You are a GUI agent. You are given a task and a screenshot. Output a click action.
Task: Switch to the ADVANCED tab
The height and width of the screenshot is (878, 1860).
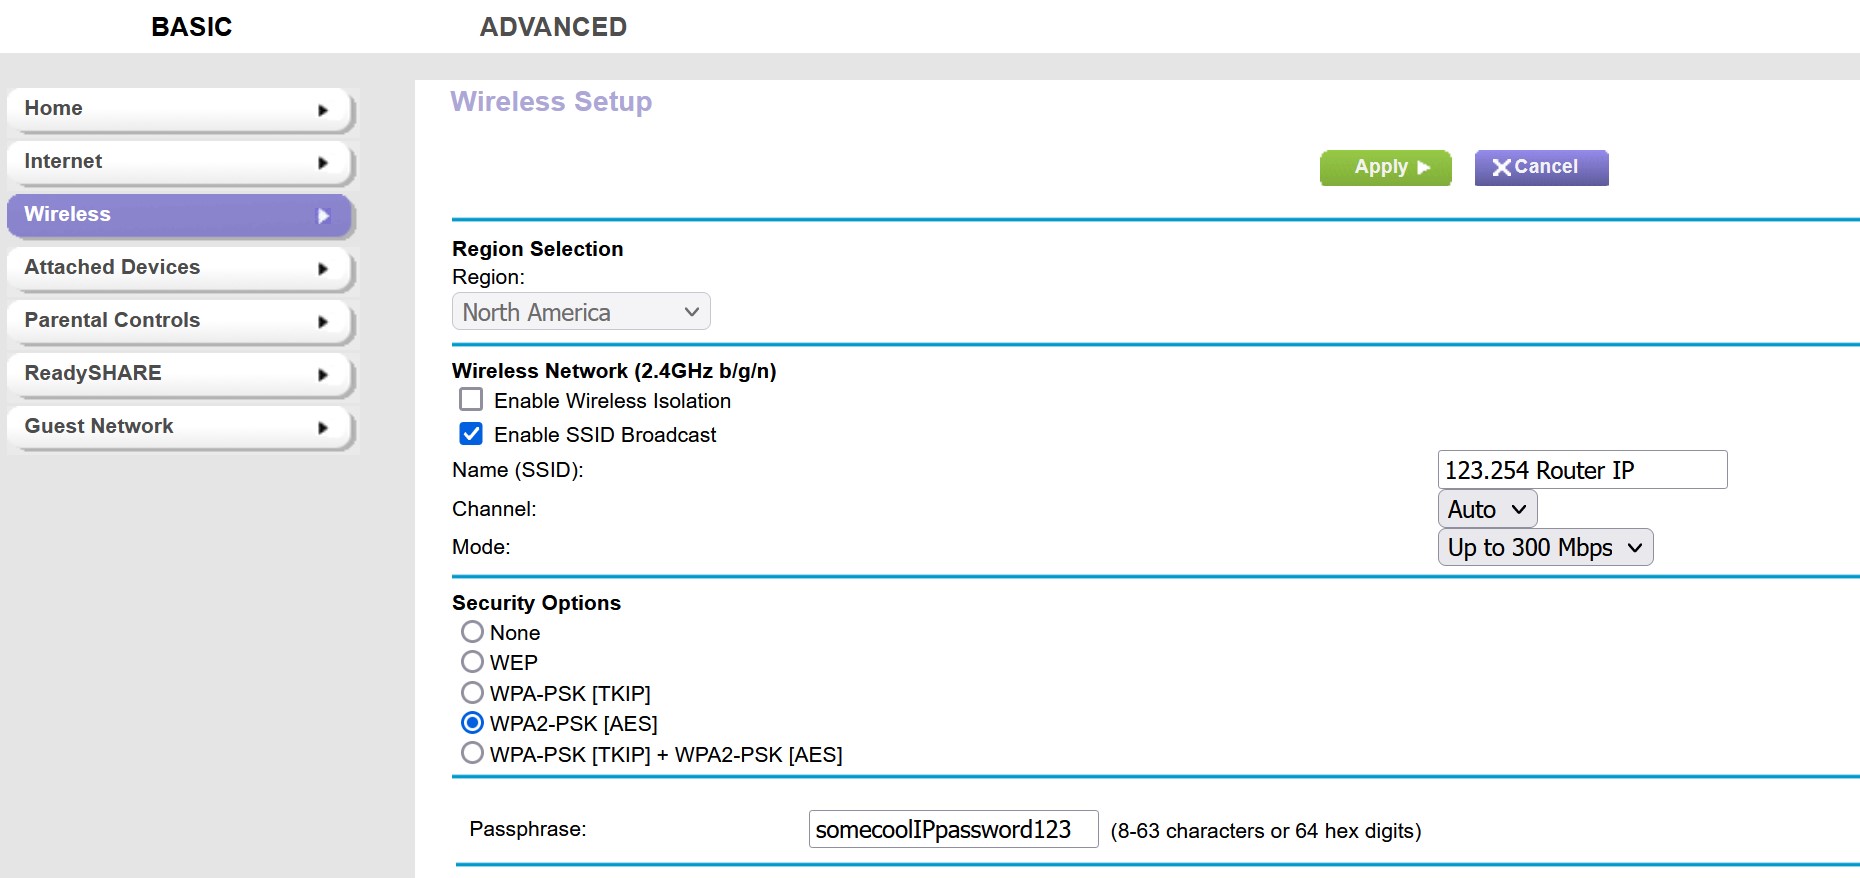[553, 27]
